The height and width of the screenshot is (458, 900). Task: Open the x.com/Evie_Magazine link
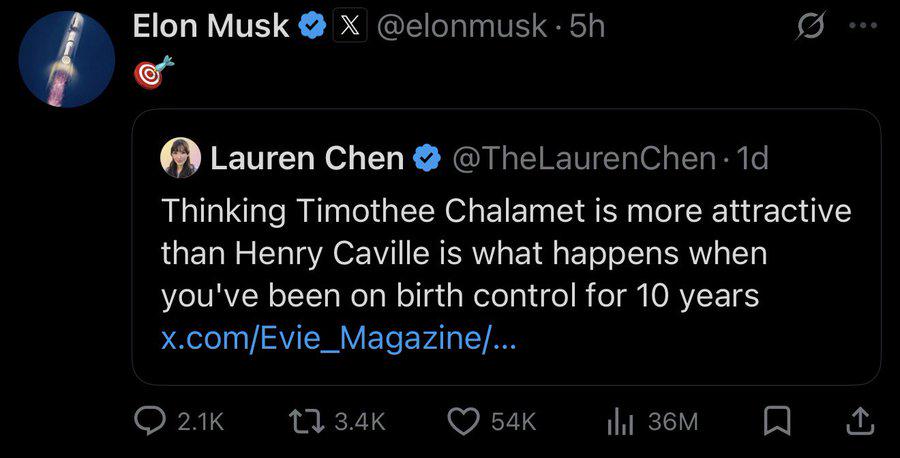point(339,338)
